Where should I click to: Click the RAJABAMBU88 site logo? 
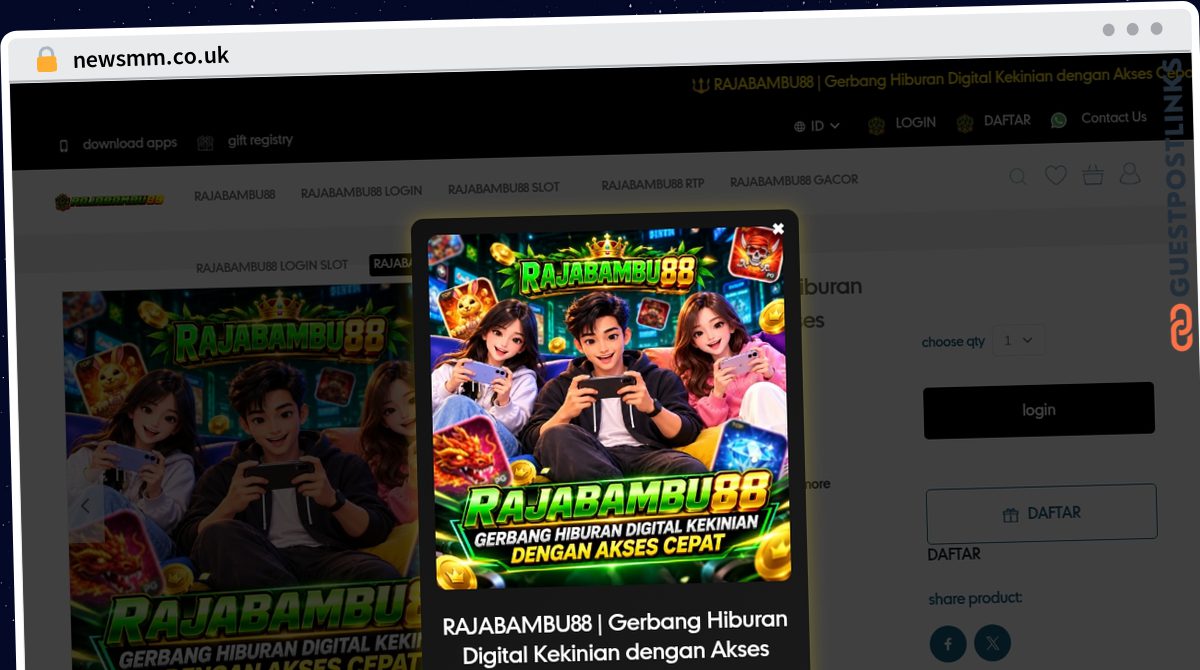point(109,200)
